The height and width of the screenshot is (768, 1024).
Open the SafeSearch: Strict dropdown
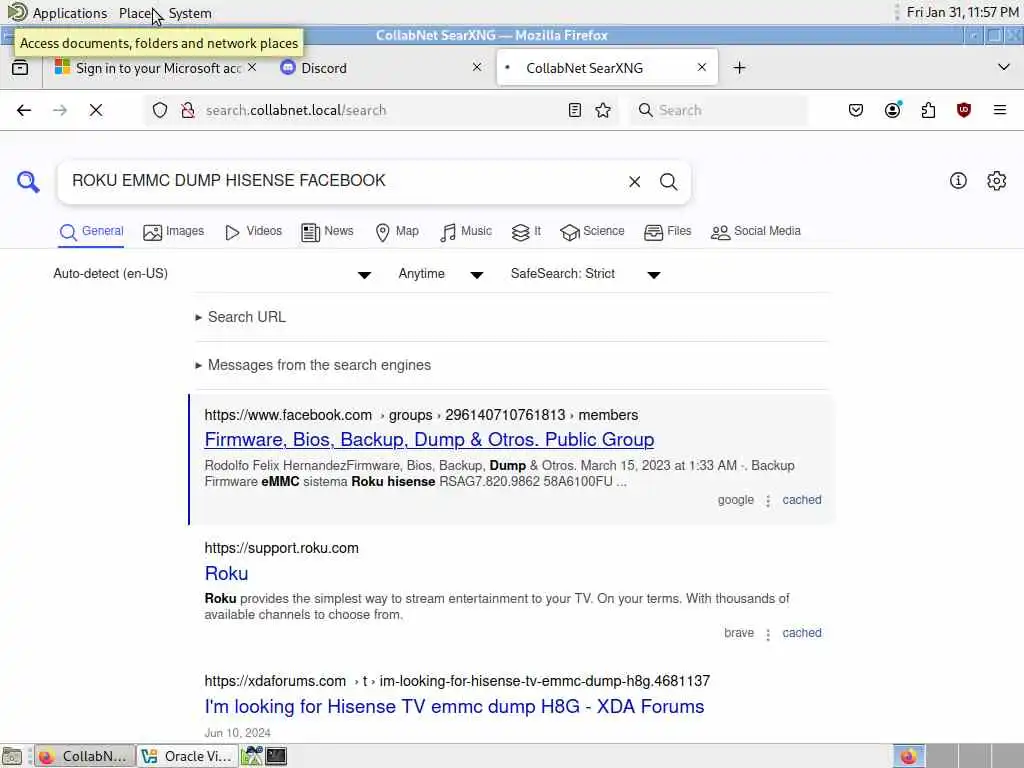click(x=586, y=274)
